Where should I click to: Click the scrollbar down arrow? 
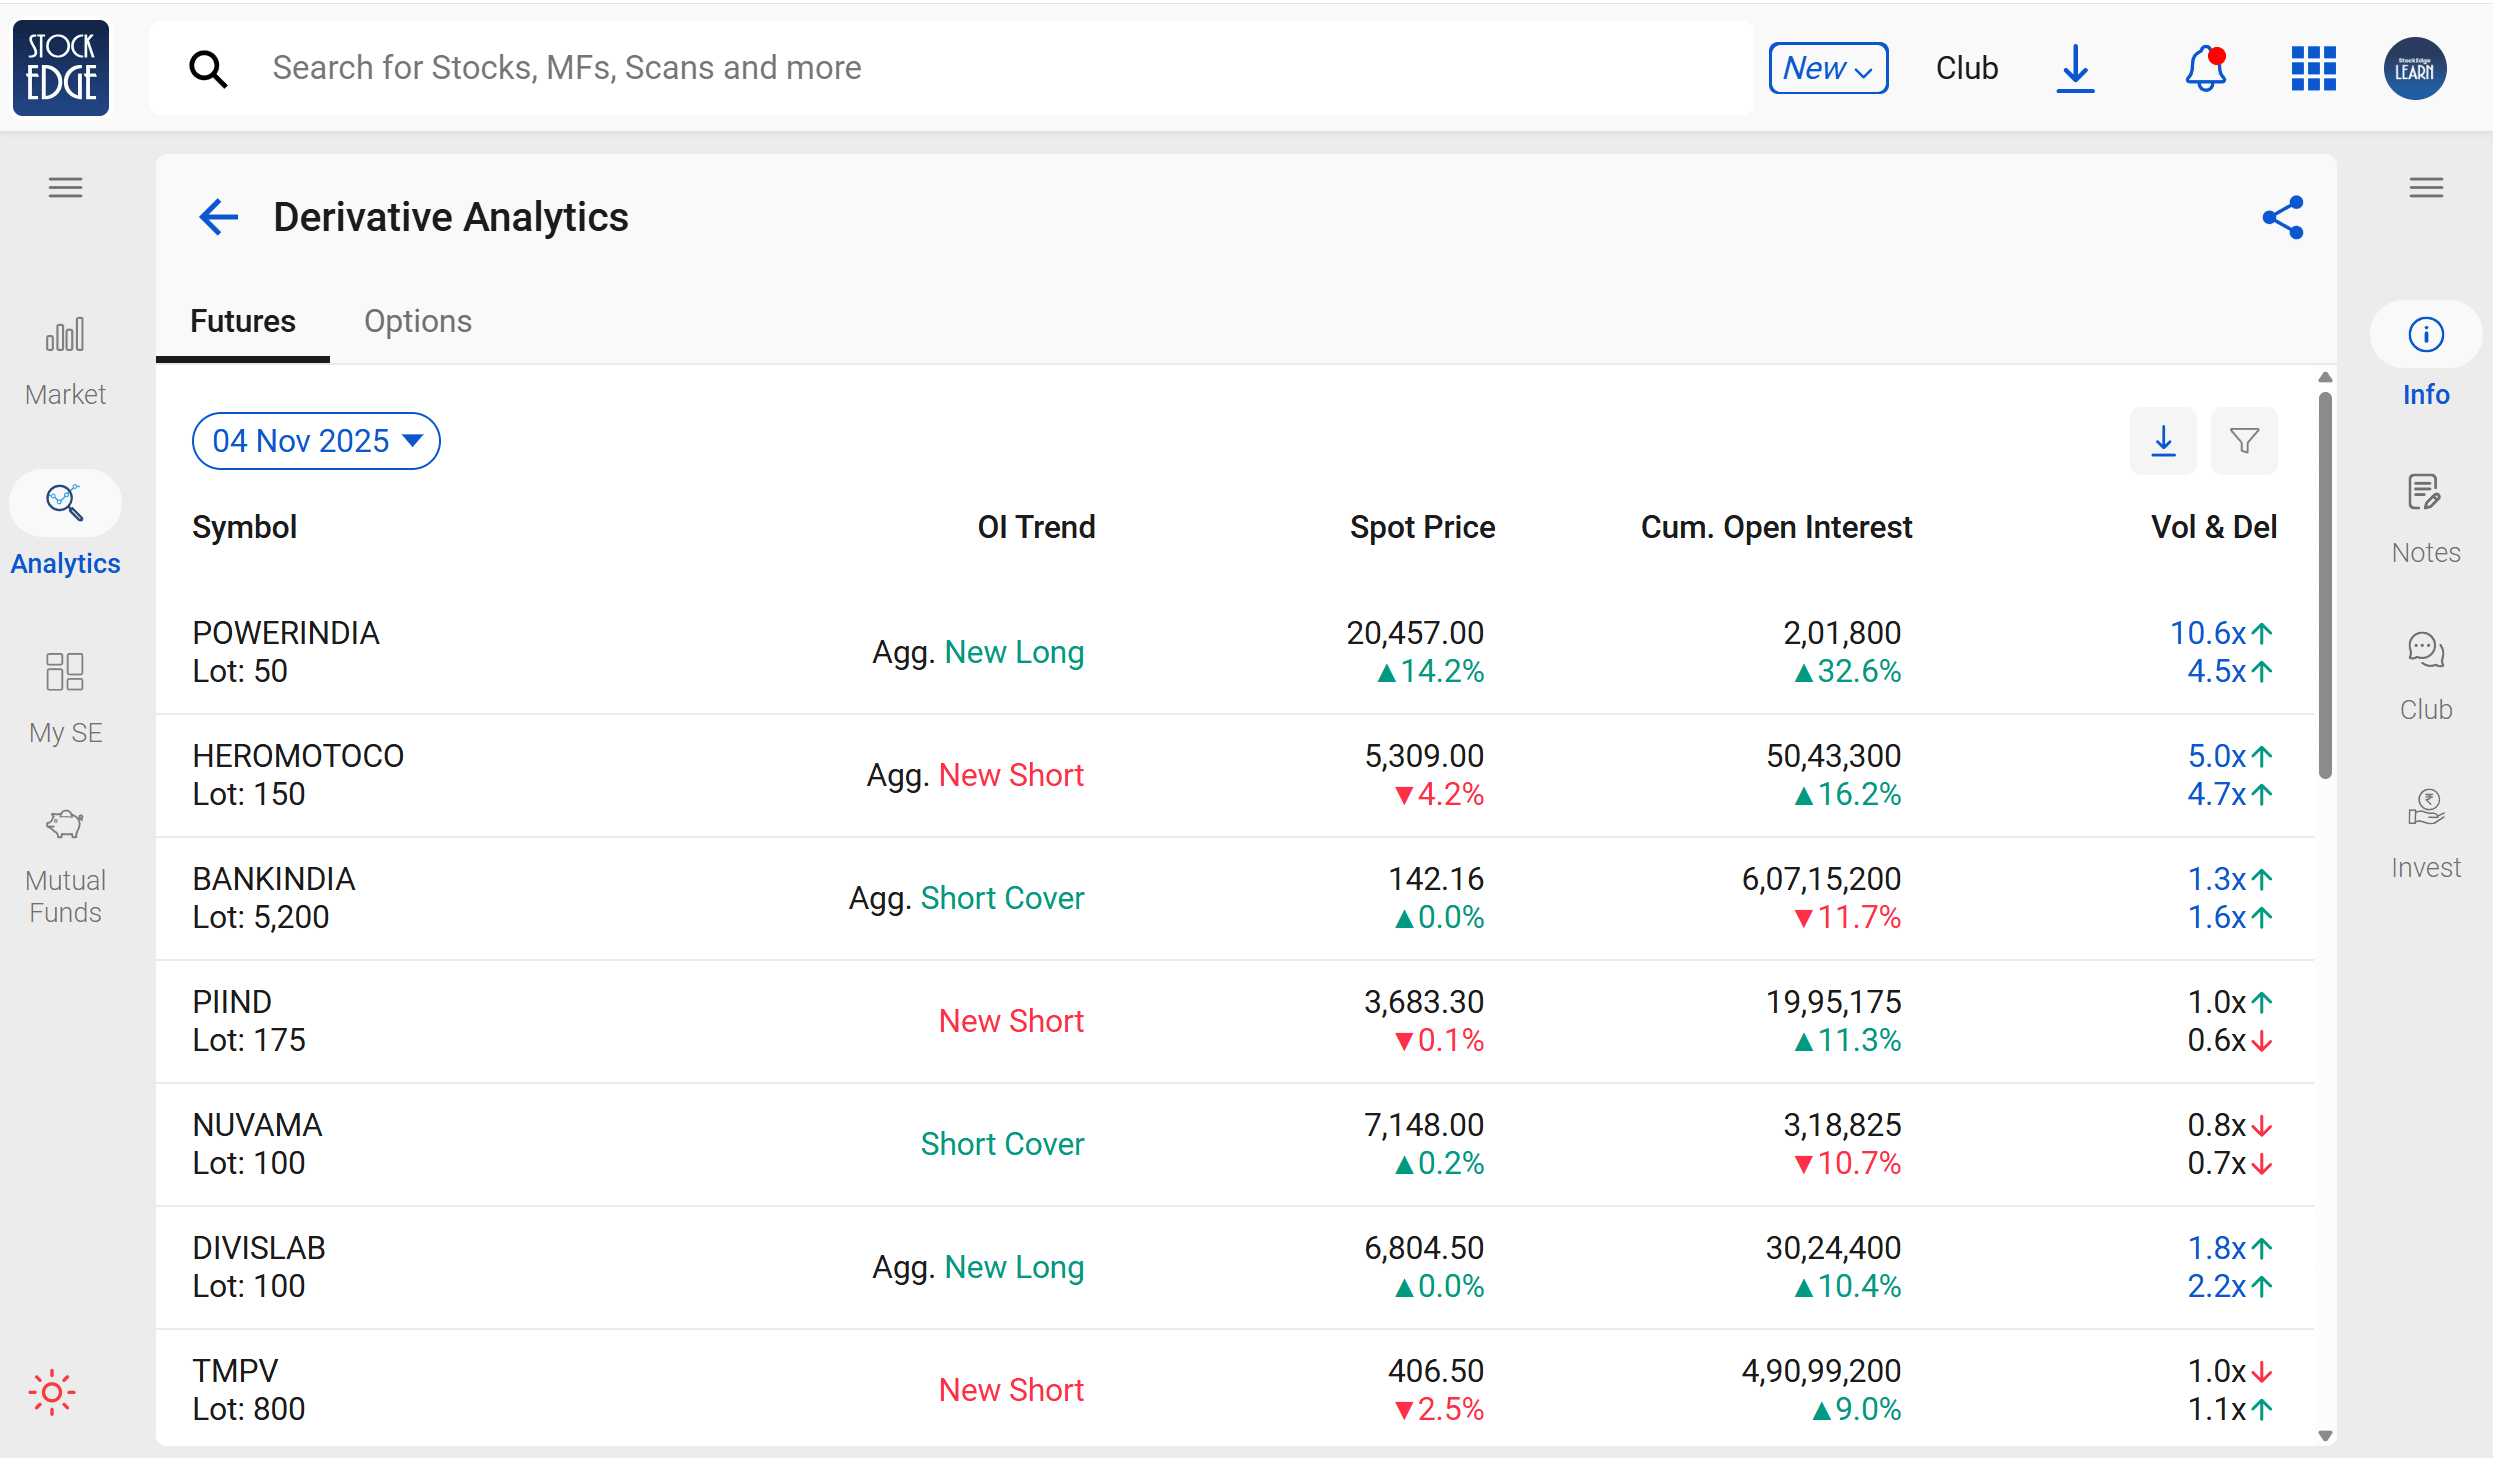[2325, 1435]
